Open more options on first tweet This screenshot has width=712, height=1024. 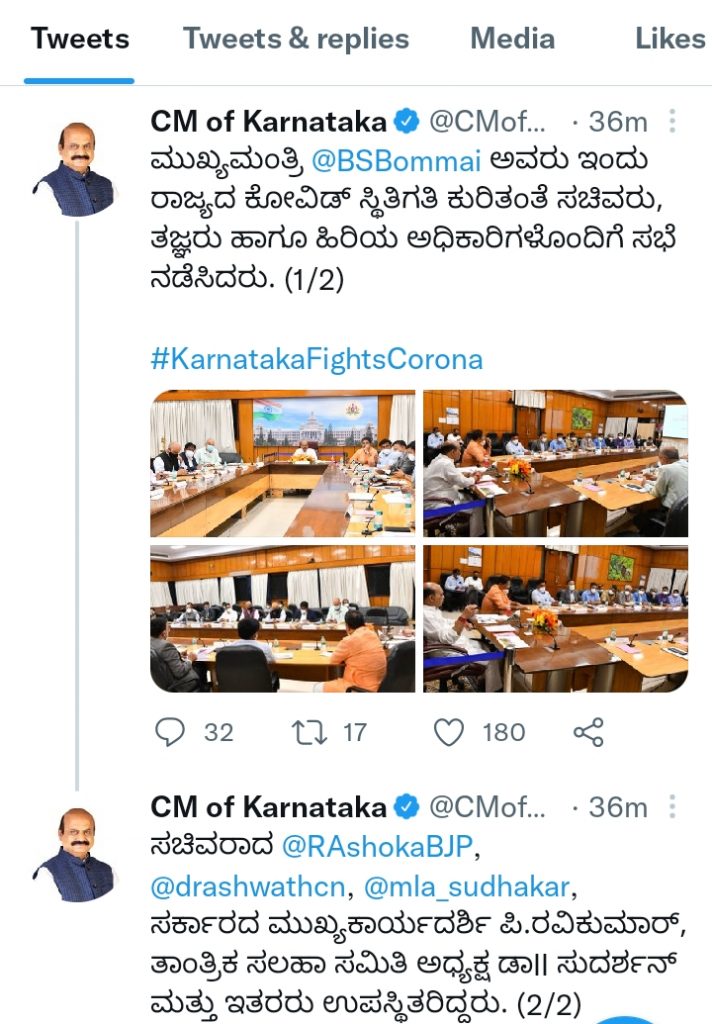672,121
